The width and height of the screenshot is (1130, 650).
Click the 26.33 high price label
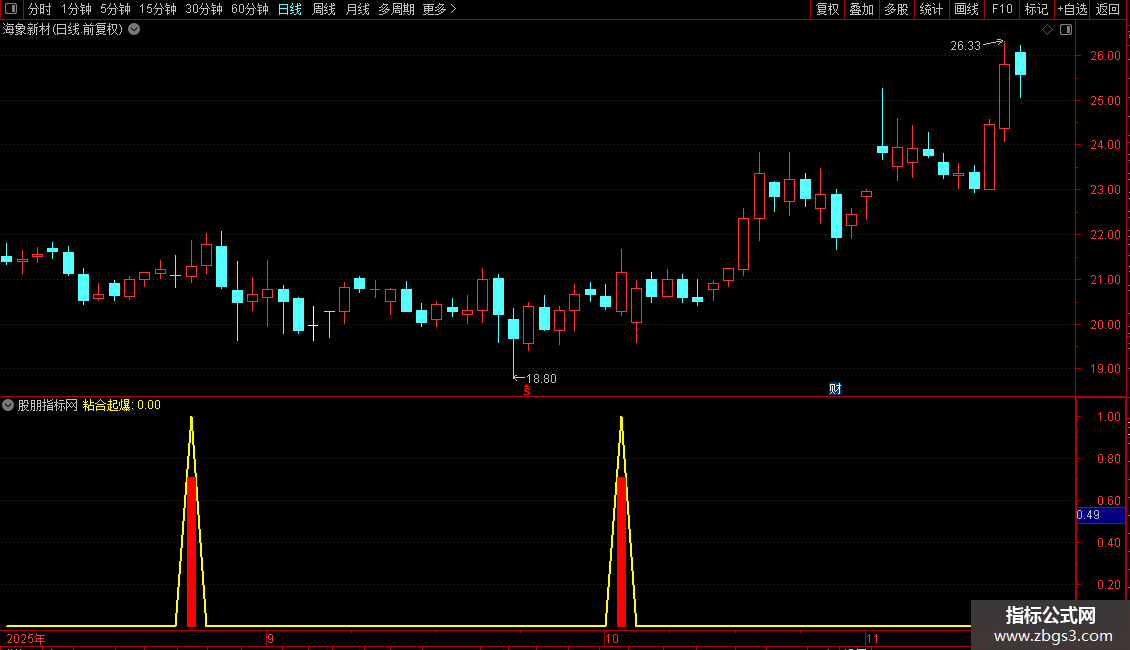pos(966,46)
